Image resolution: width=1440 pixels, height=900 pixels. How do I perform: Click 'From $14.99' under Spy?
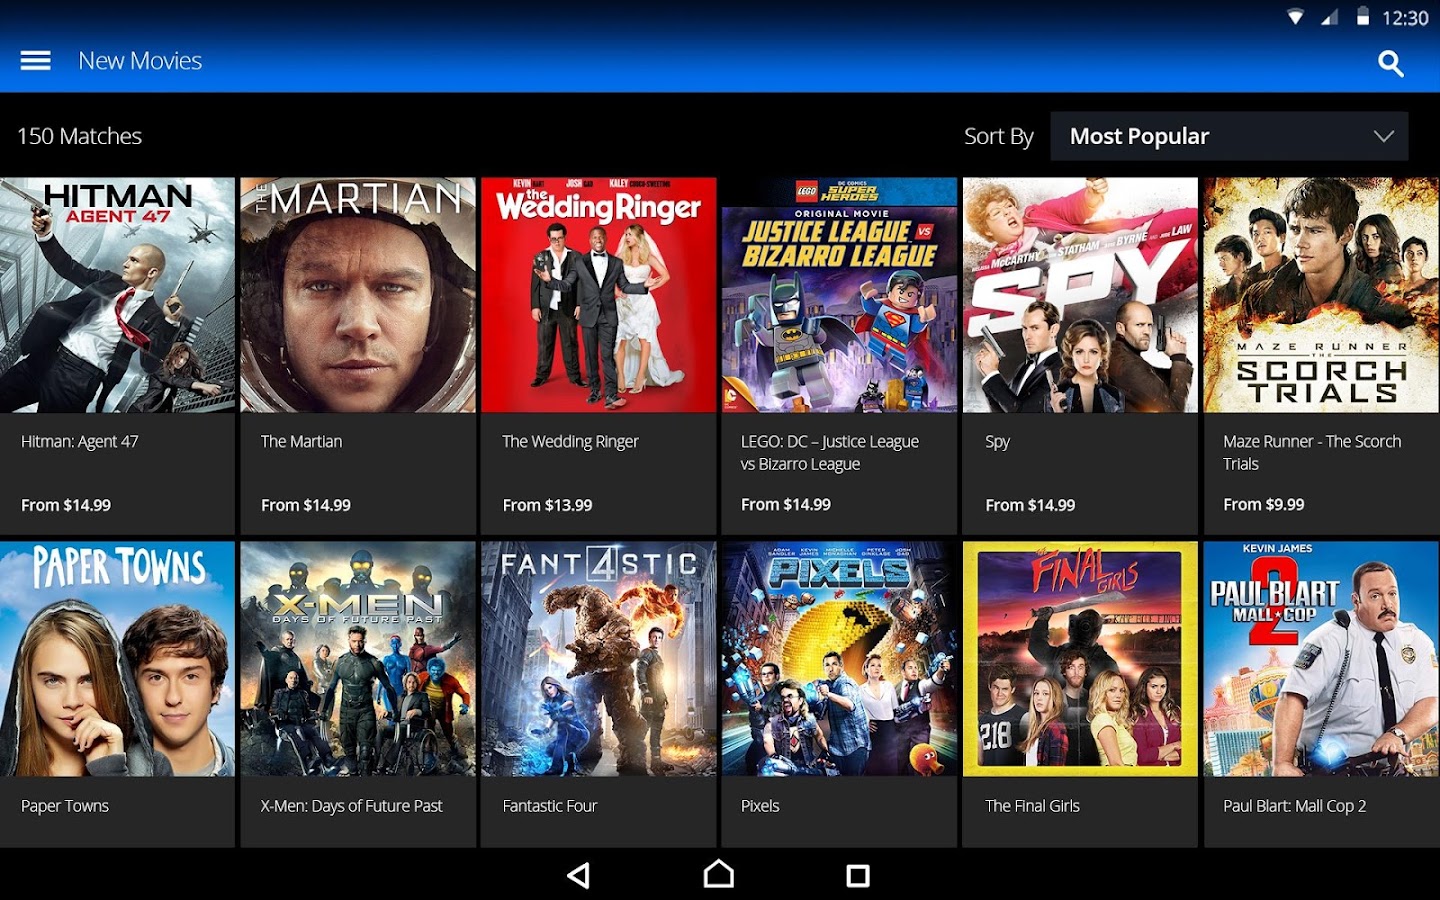[x=1030, y=506]
